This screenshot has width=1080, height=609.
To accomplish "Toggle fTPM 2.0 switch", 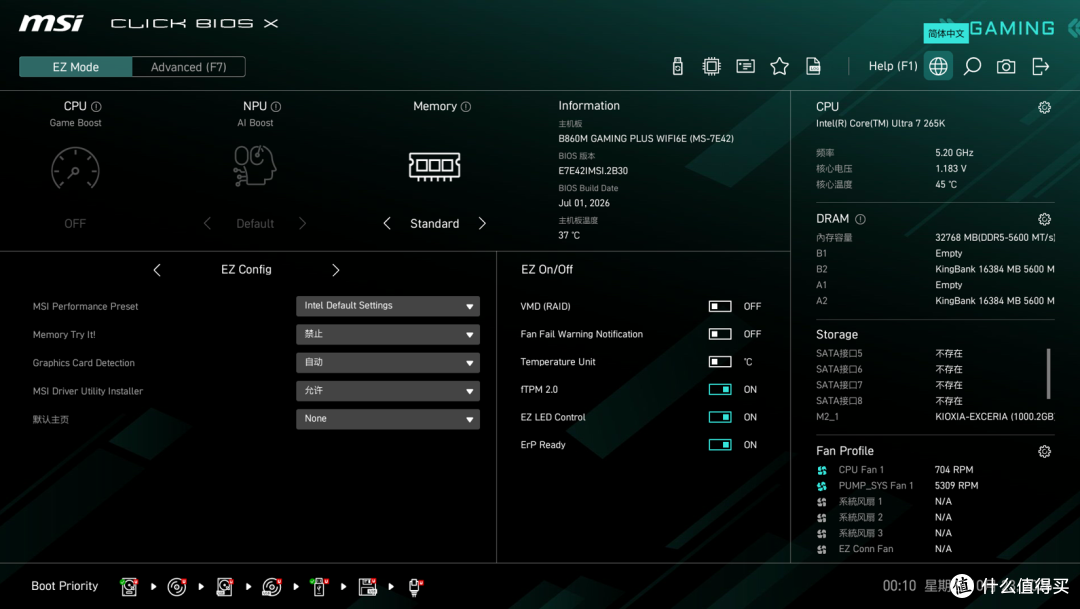I will pyautogui.click(x=720, y=389).
